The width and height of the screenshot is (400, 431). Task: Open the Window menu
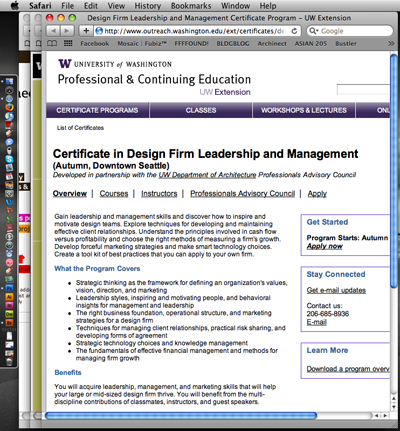coord(236,6)
